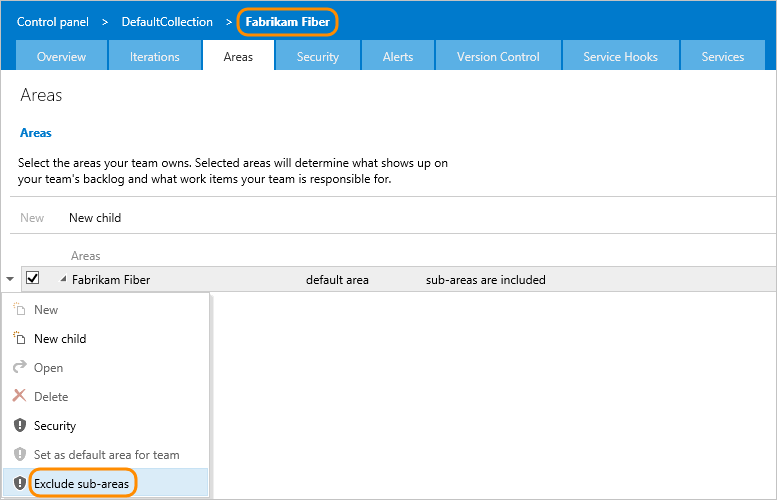This screenshot has width=777, height=500.
Task: Choose Security in the context menu
Action: click(105, 426)
